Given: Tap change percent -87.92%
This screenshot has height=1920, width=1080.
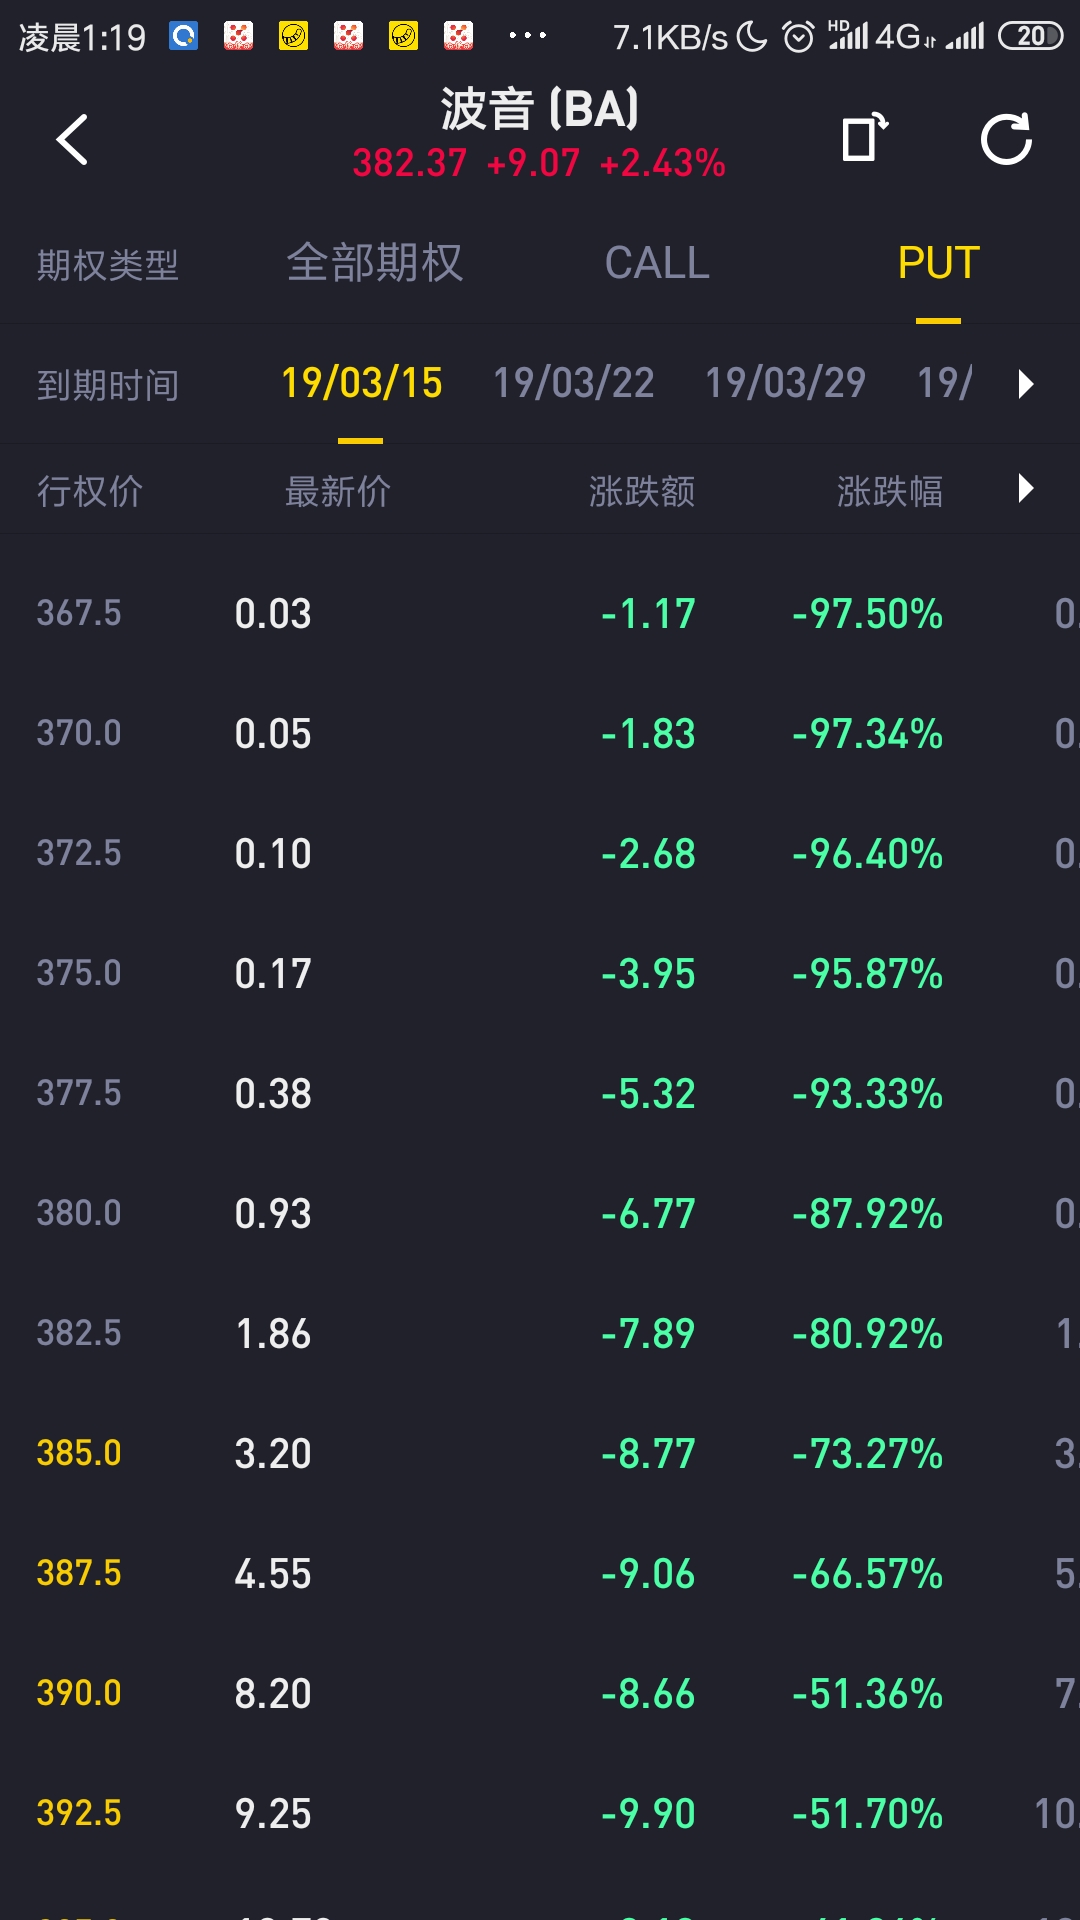Looking at the screenshot, I should coord(867,1213).
